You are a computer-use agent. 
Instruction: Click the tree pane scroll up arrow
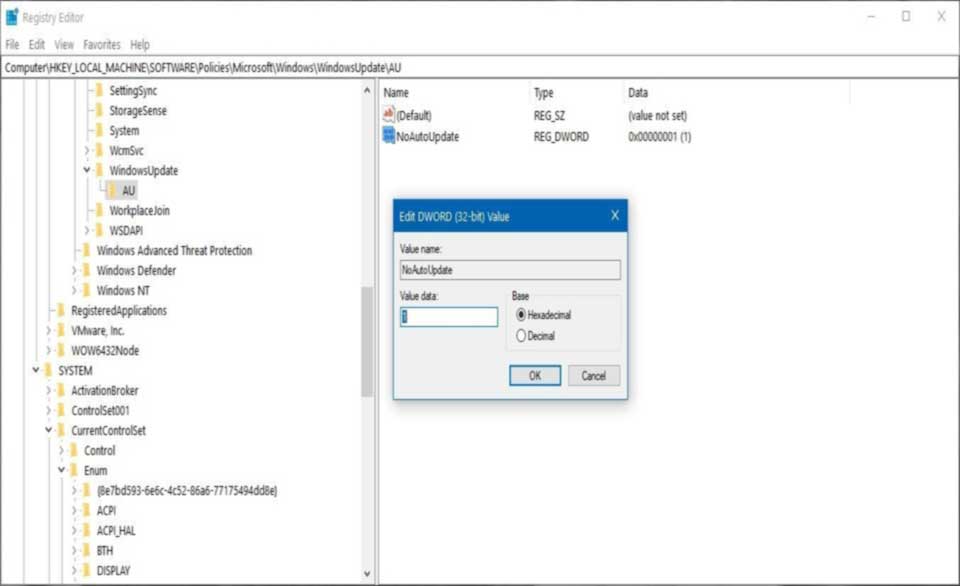[x=367, y=91]
